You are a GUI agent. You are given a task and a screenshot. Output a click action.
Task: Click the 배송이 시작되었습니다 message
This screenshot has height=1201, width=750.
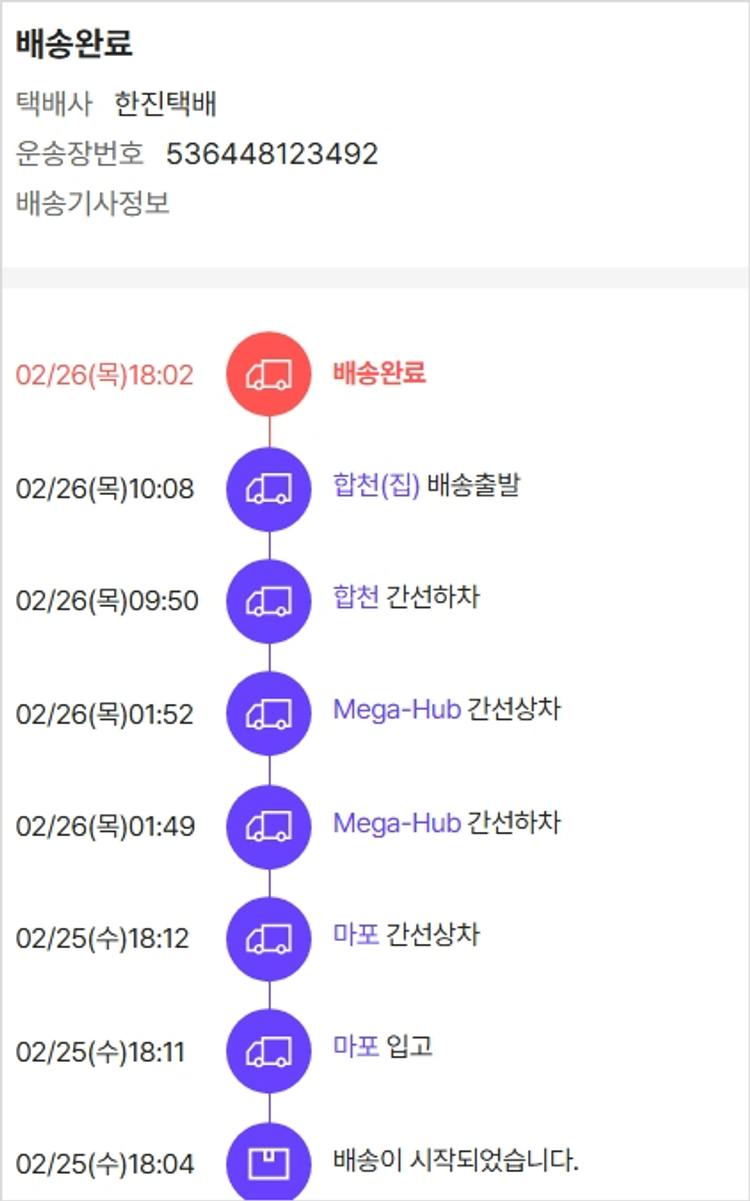[x=456, y=1161]
